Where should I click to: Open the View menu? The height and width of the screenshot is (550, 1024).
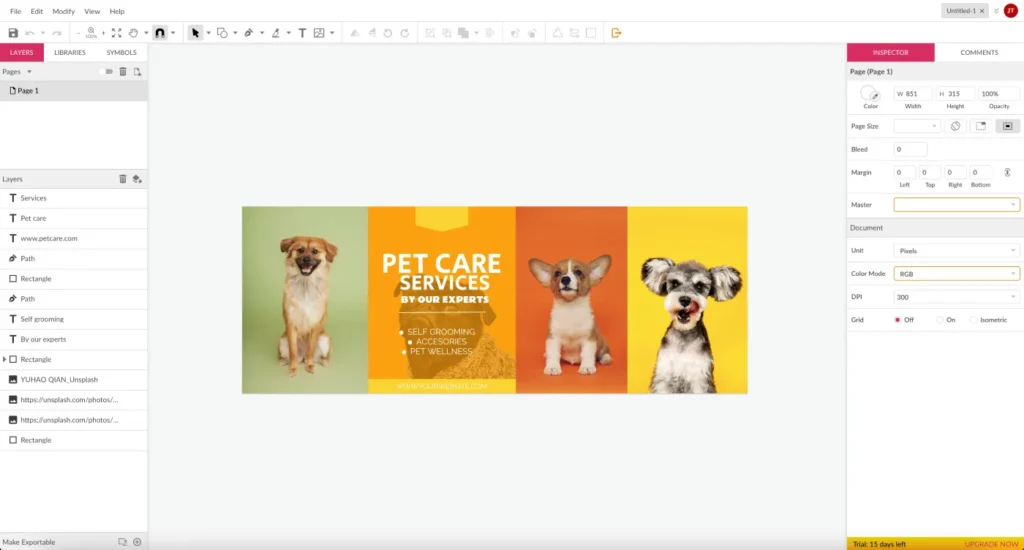(92, 11)
